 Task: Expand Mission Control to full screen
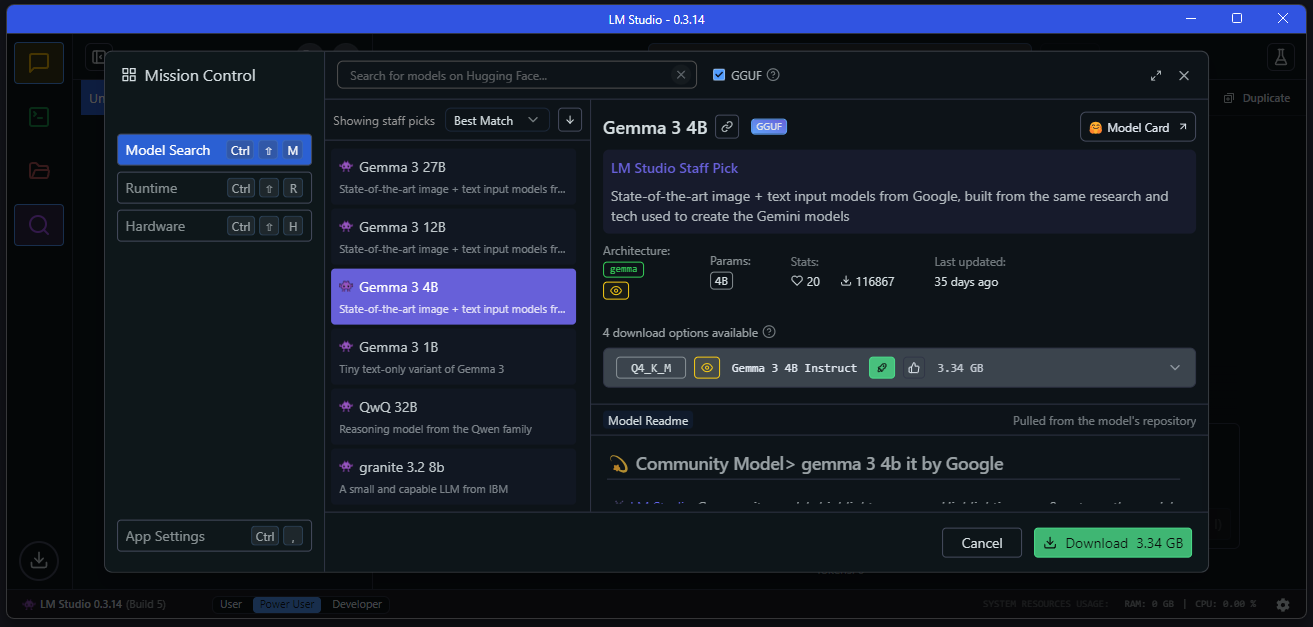[x=1156, y=75]
